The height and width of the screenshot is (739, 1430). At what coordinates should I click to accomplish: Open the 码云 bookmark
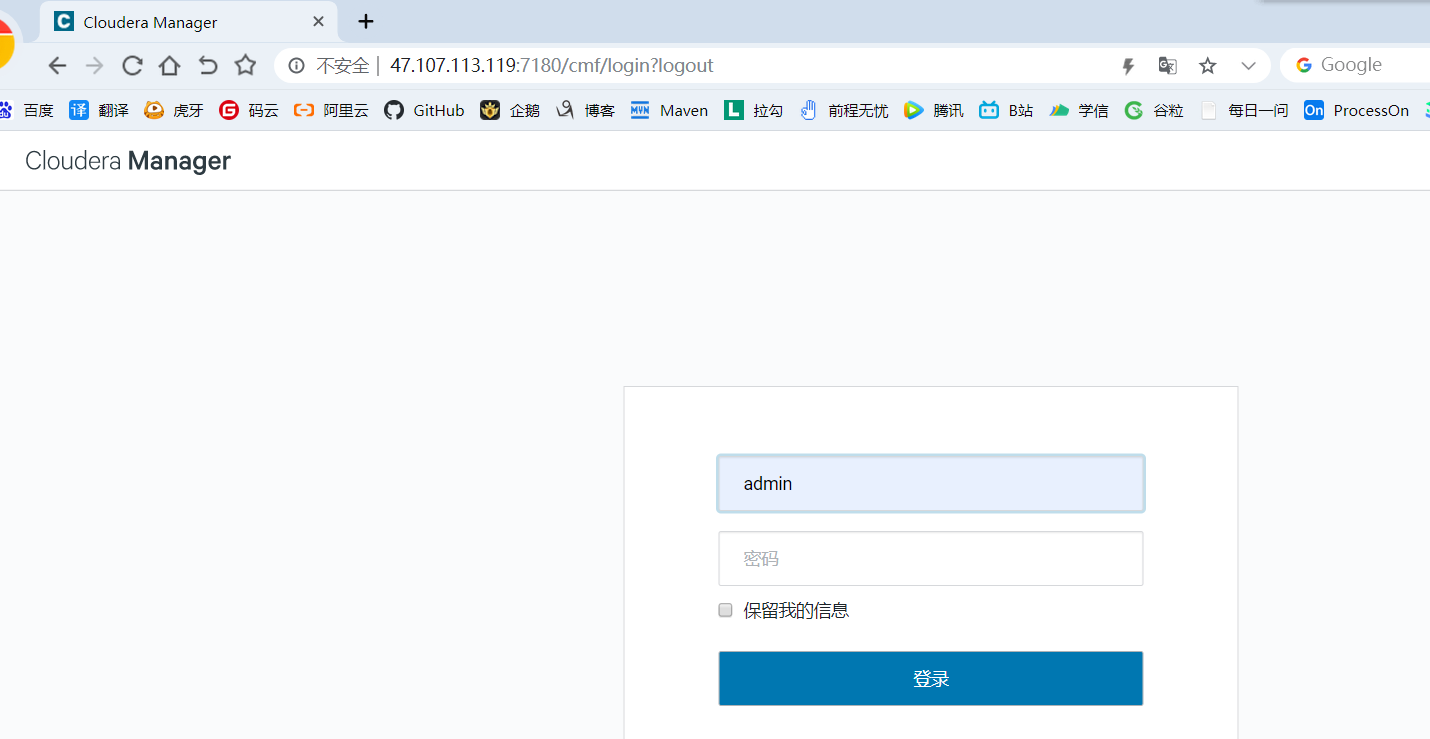pos(249,111)
